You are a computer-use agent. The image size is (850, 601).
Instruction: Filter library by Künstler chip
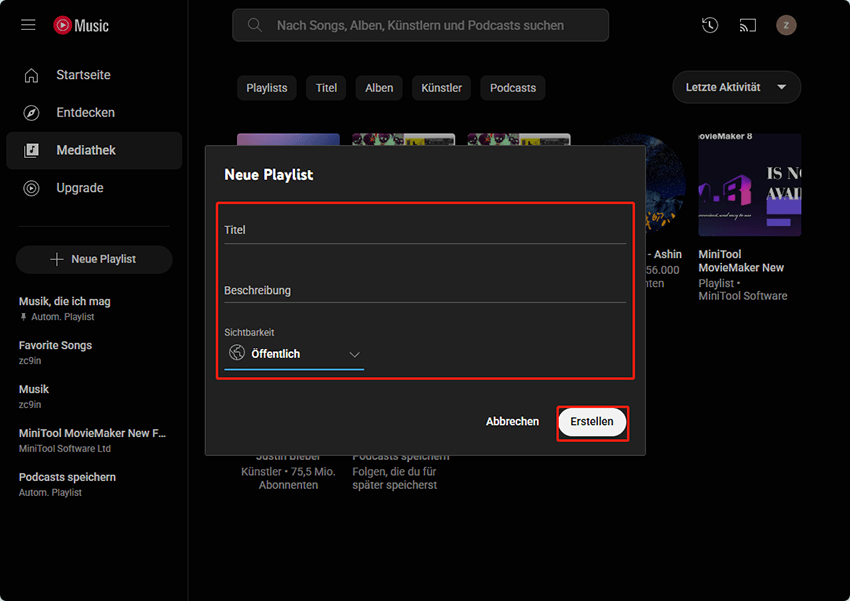coord(441,88)
